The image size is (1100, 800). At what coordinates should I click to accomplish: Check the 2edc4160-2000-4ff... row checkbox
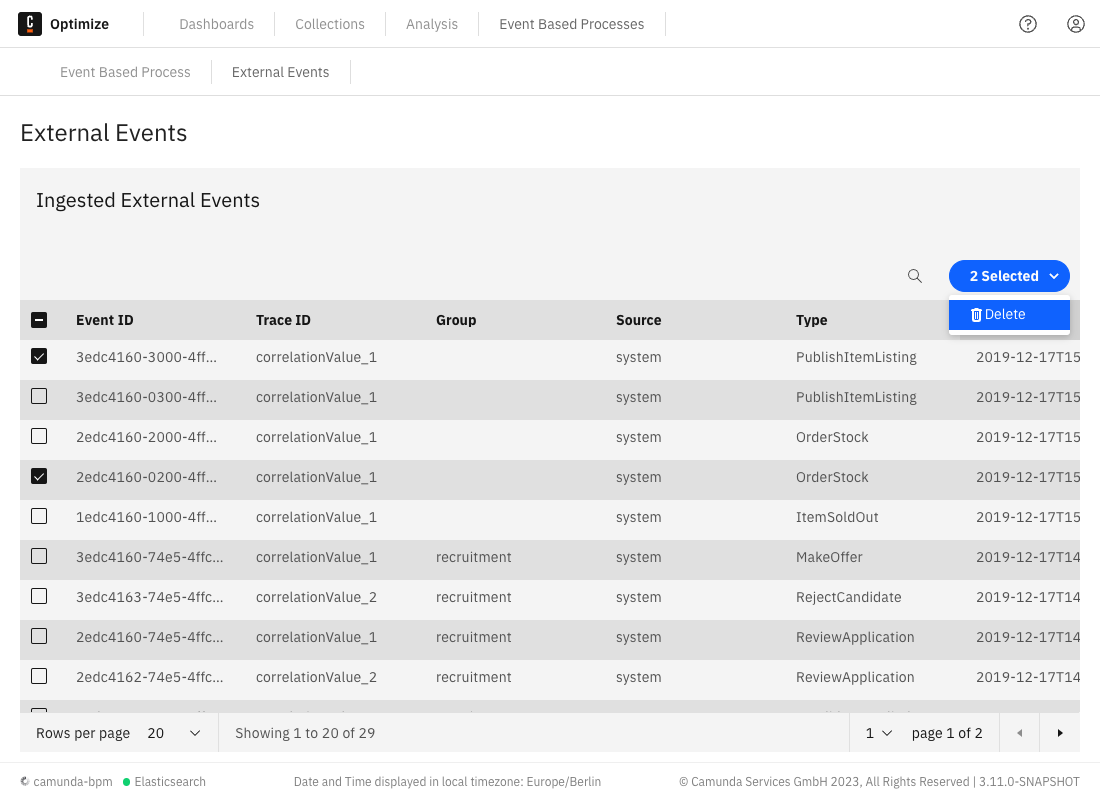click(x=39, y=436)
